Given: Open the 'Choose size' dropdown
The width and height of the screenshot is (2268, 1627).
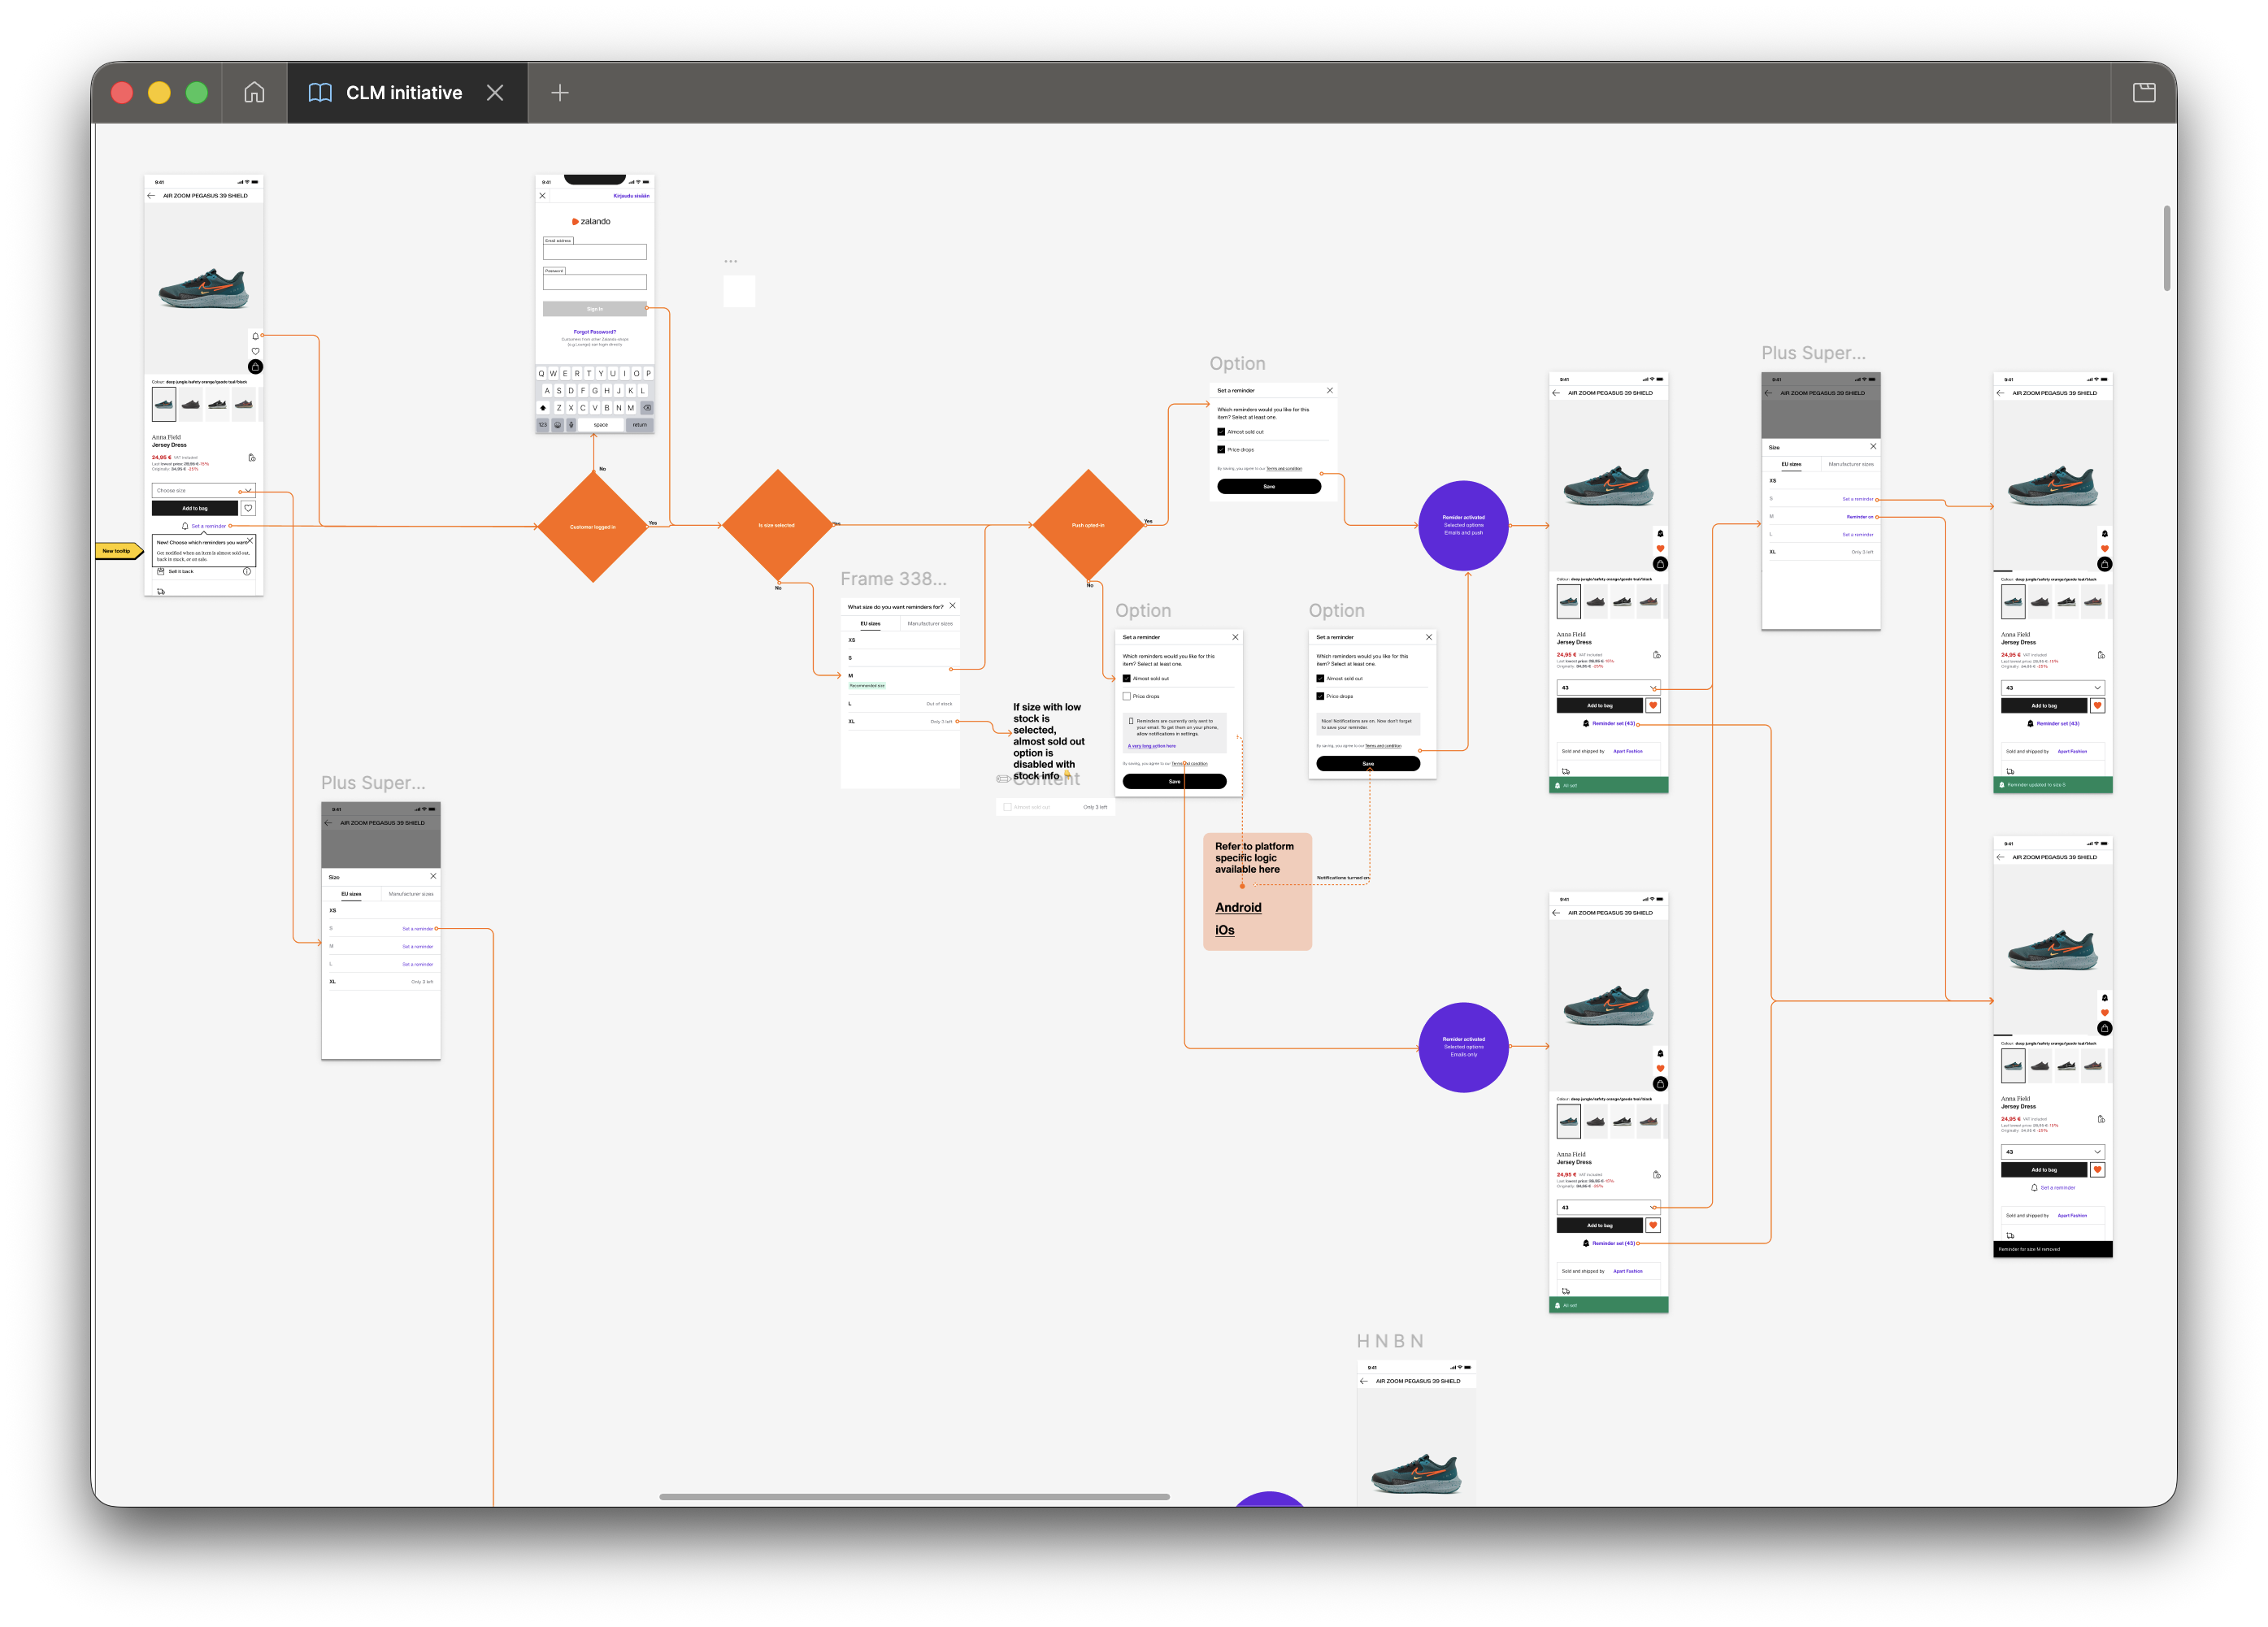Looking at the screenshot, I should (203, 490).
